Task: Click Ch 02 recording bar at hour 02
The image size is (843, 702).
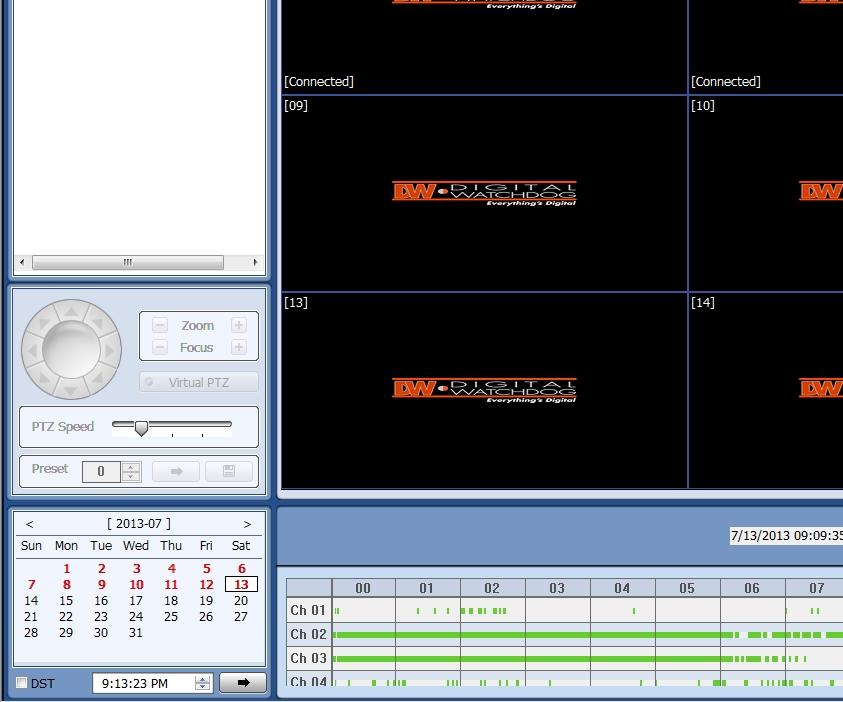Action: 492,635
